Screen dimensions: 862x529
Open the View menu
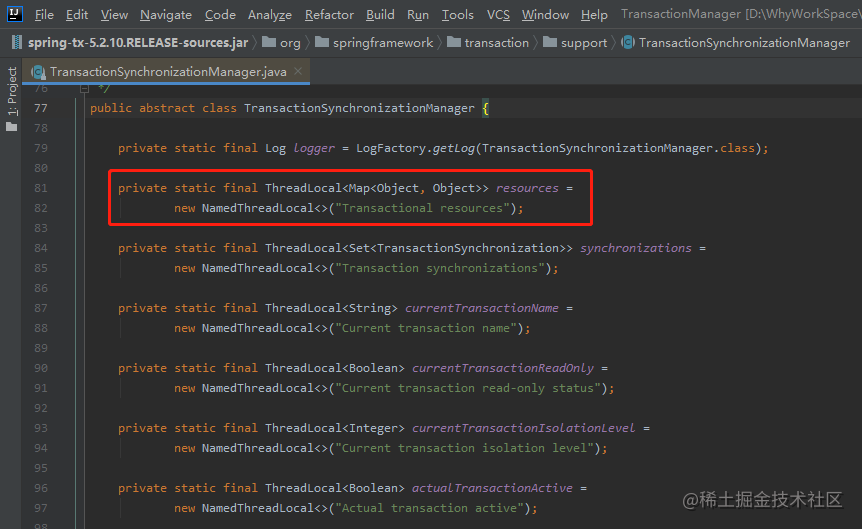114,15
